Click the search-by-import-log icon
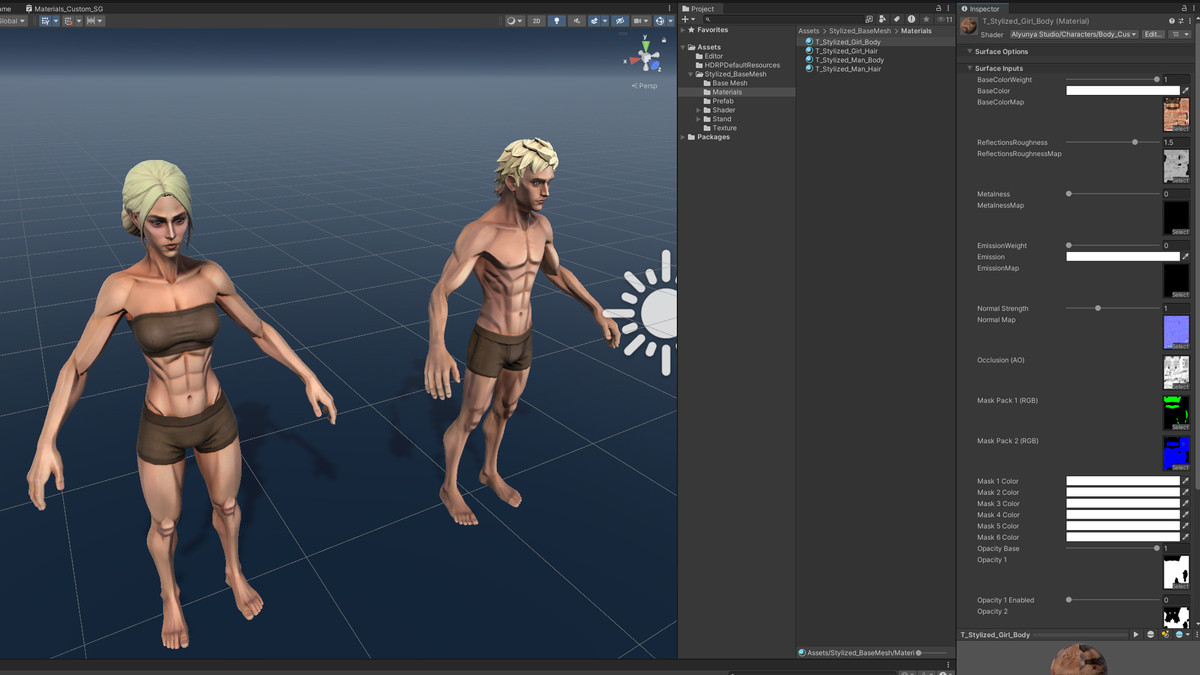 coord(911,19)
